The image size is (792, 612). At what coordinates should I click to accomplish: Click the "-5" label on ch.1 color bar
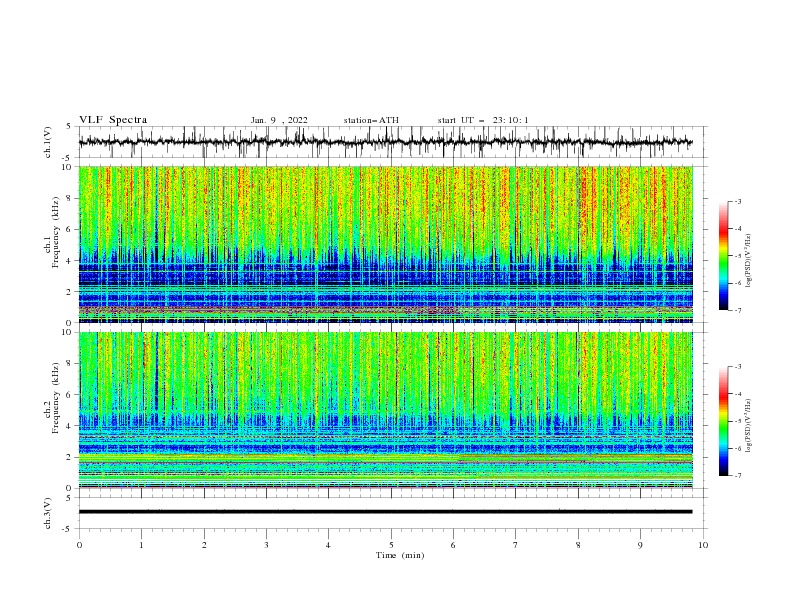click(x=738, y=256)
